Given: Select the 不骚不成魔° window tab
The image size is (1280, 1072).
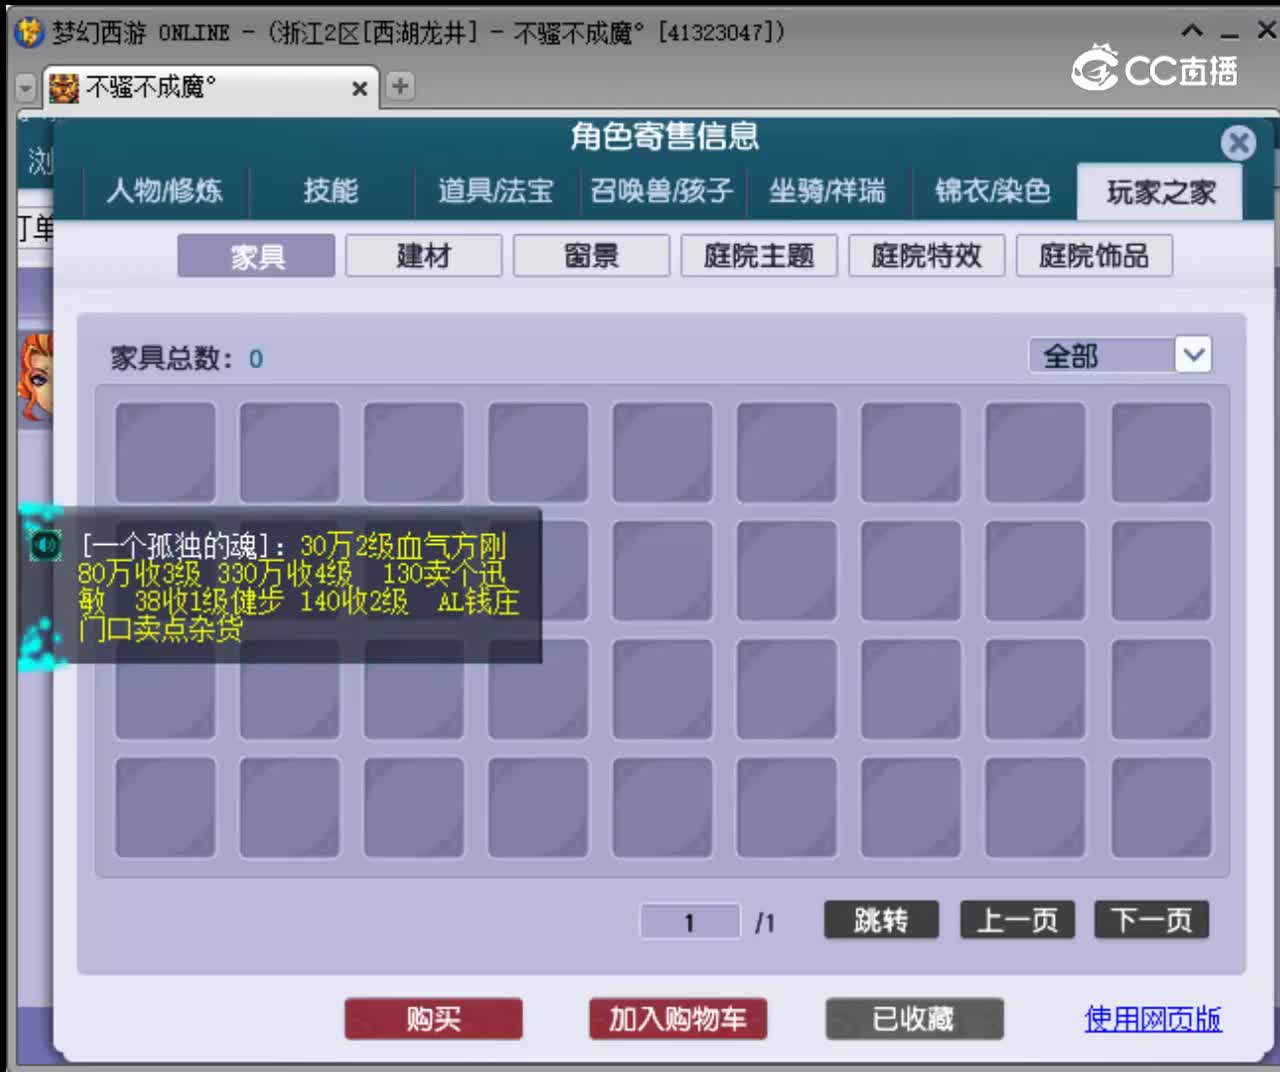Looking at the screenshot, I should click(210, 88).
